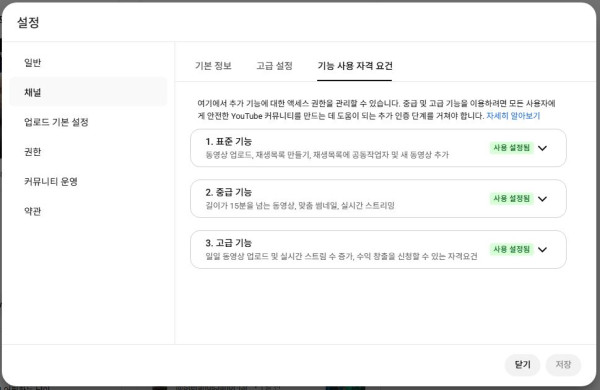Screen dimensions: 600x390
Task: Click 사용 설정됨 badge in 중급 기능 row
Action: 511,199
